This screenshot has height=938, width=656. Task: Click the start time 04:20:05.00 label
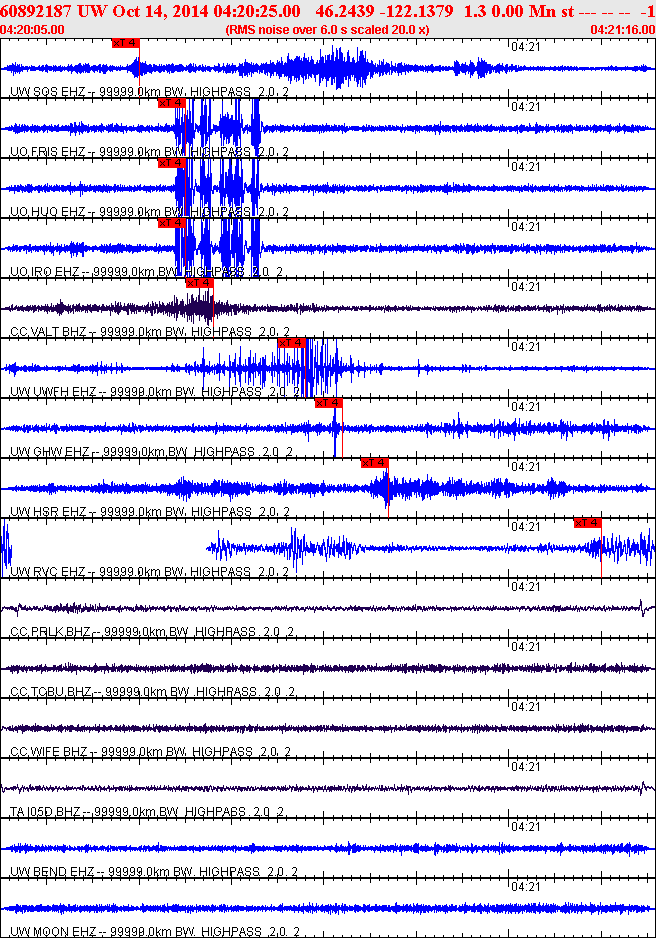point(33,30)
